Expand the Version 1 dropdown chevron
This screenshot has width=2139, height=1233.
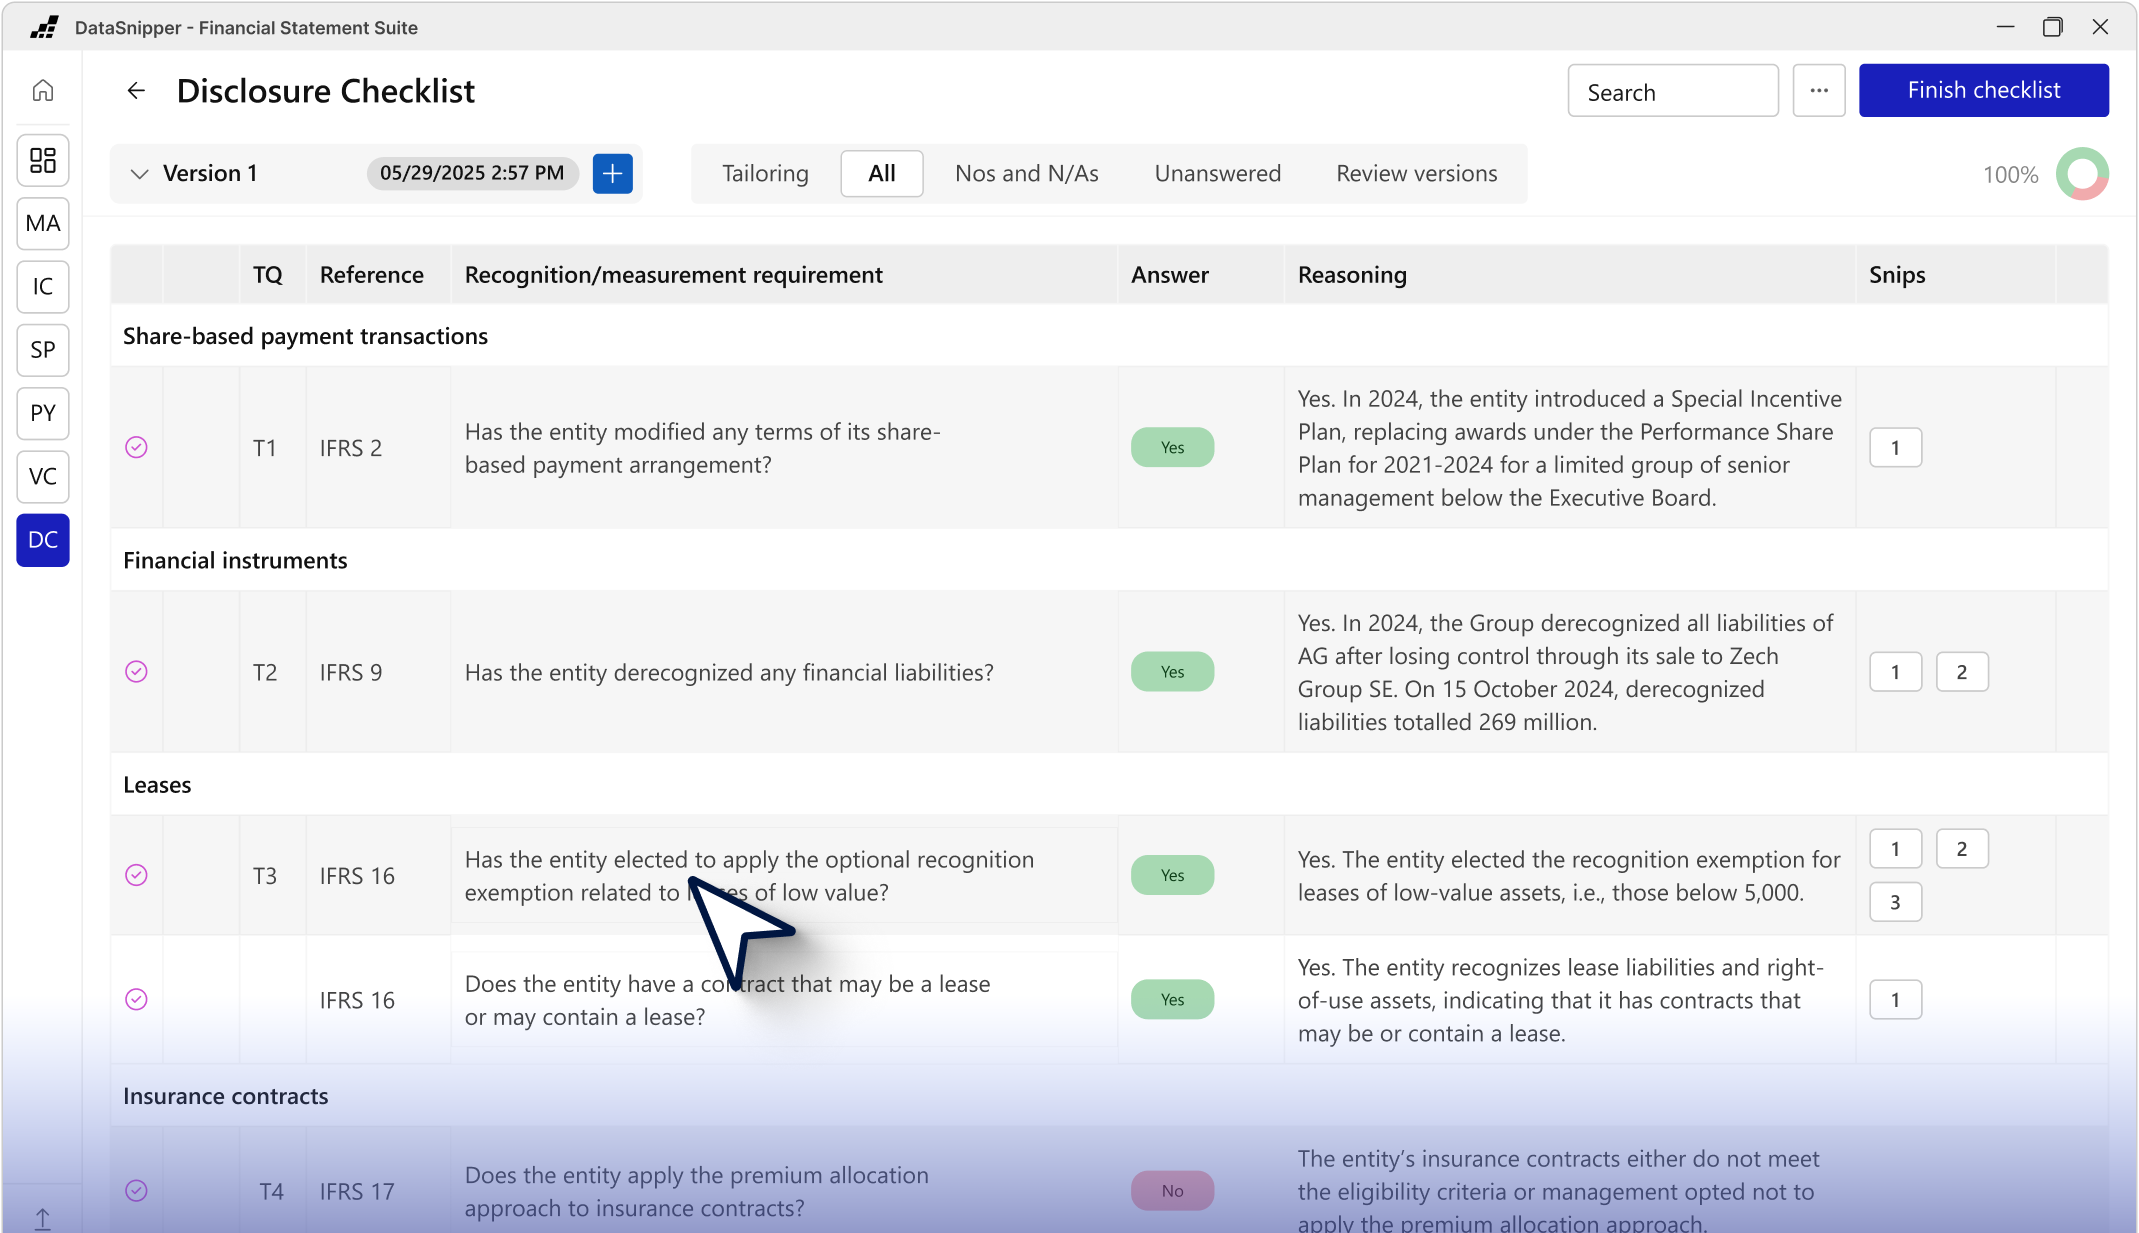coord(139,174)
